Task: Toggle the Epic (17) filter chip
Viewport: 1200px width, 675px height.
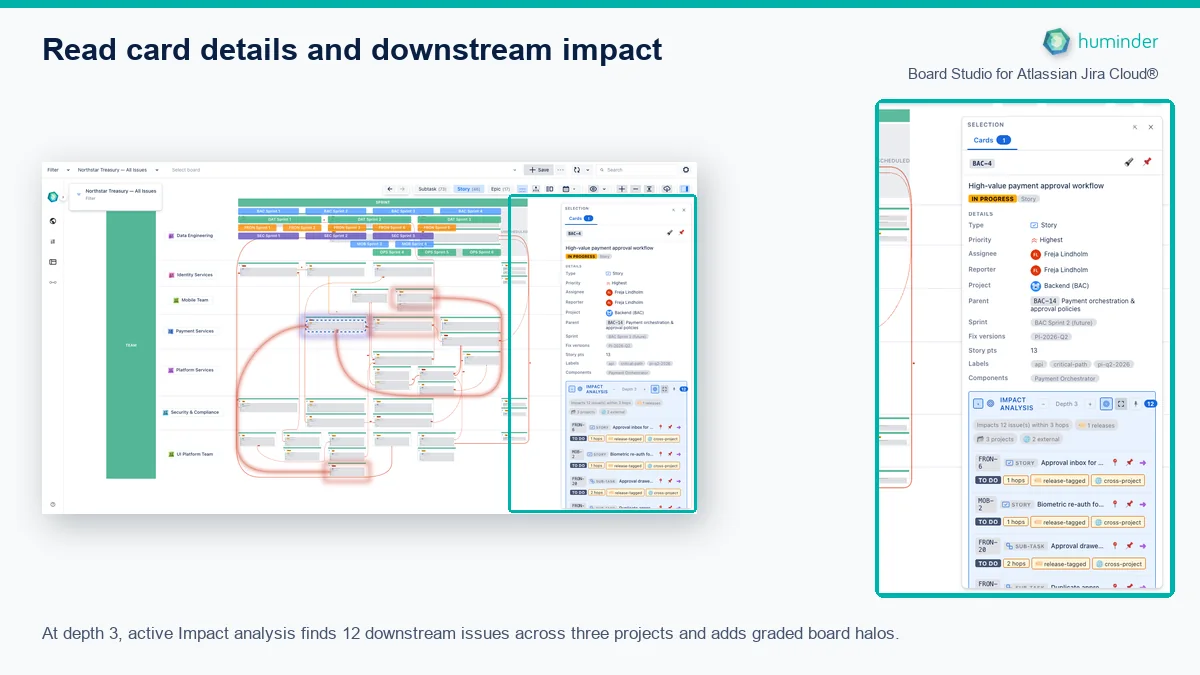Action: coord(500,189)
